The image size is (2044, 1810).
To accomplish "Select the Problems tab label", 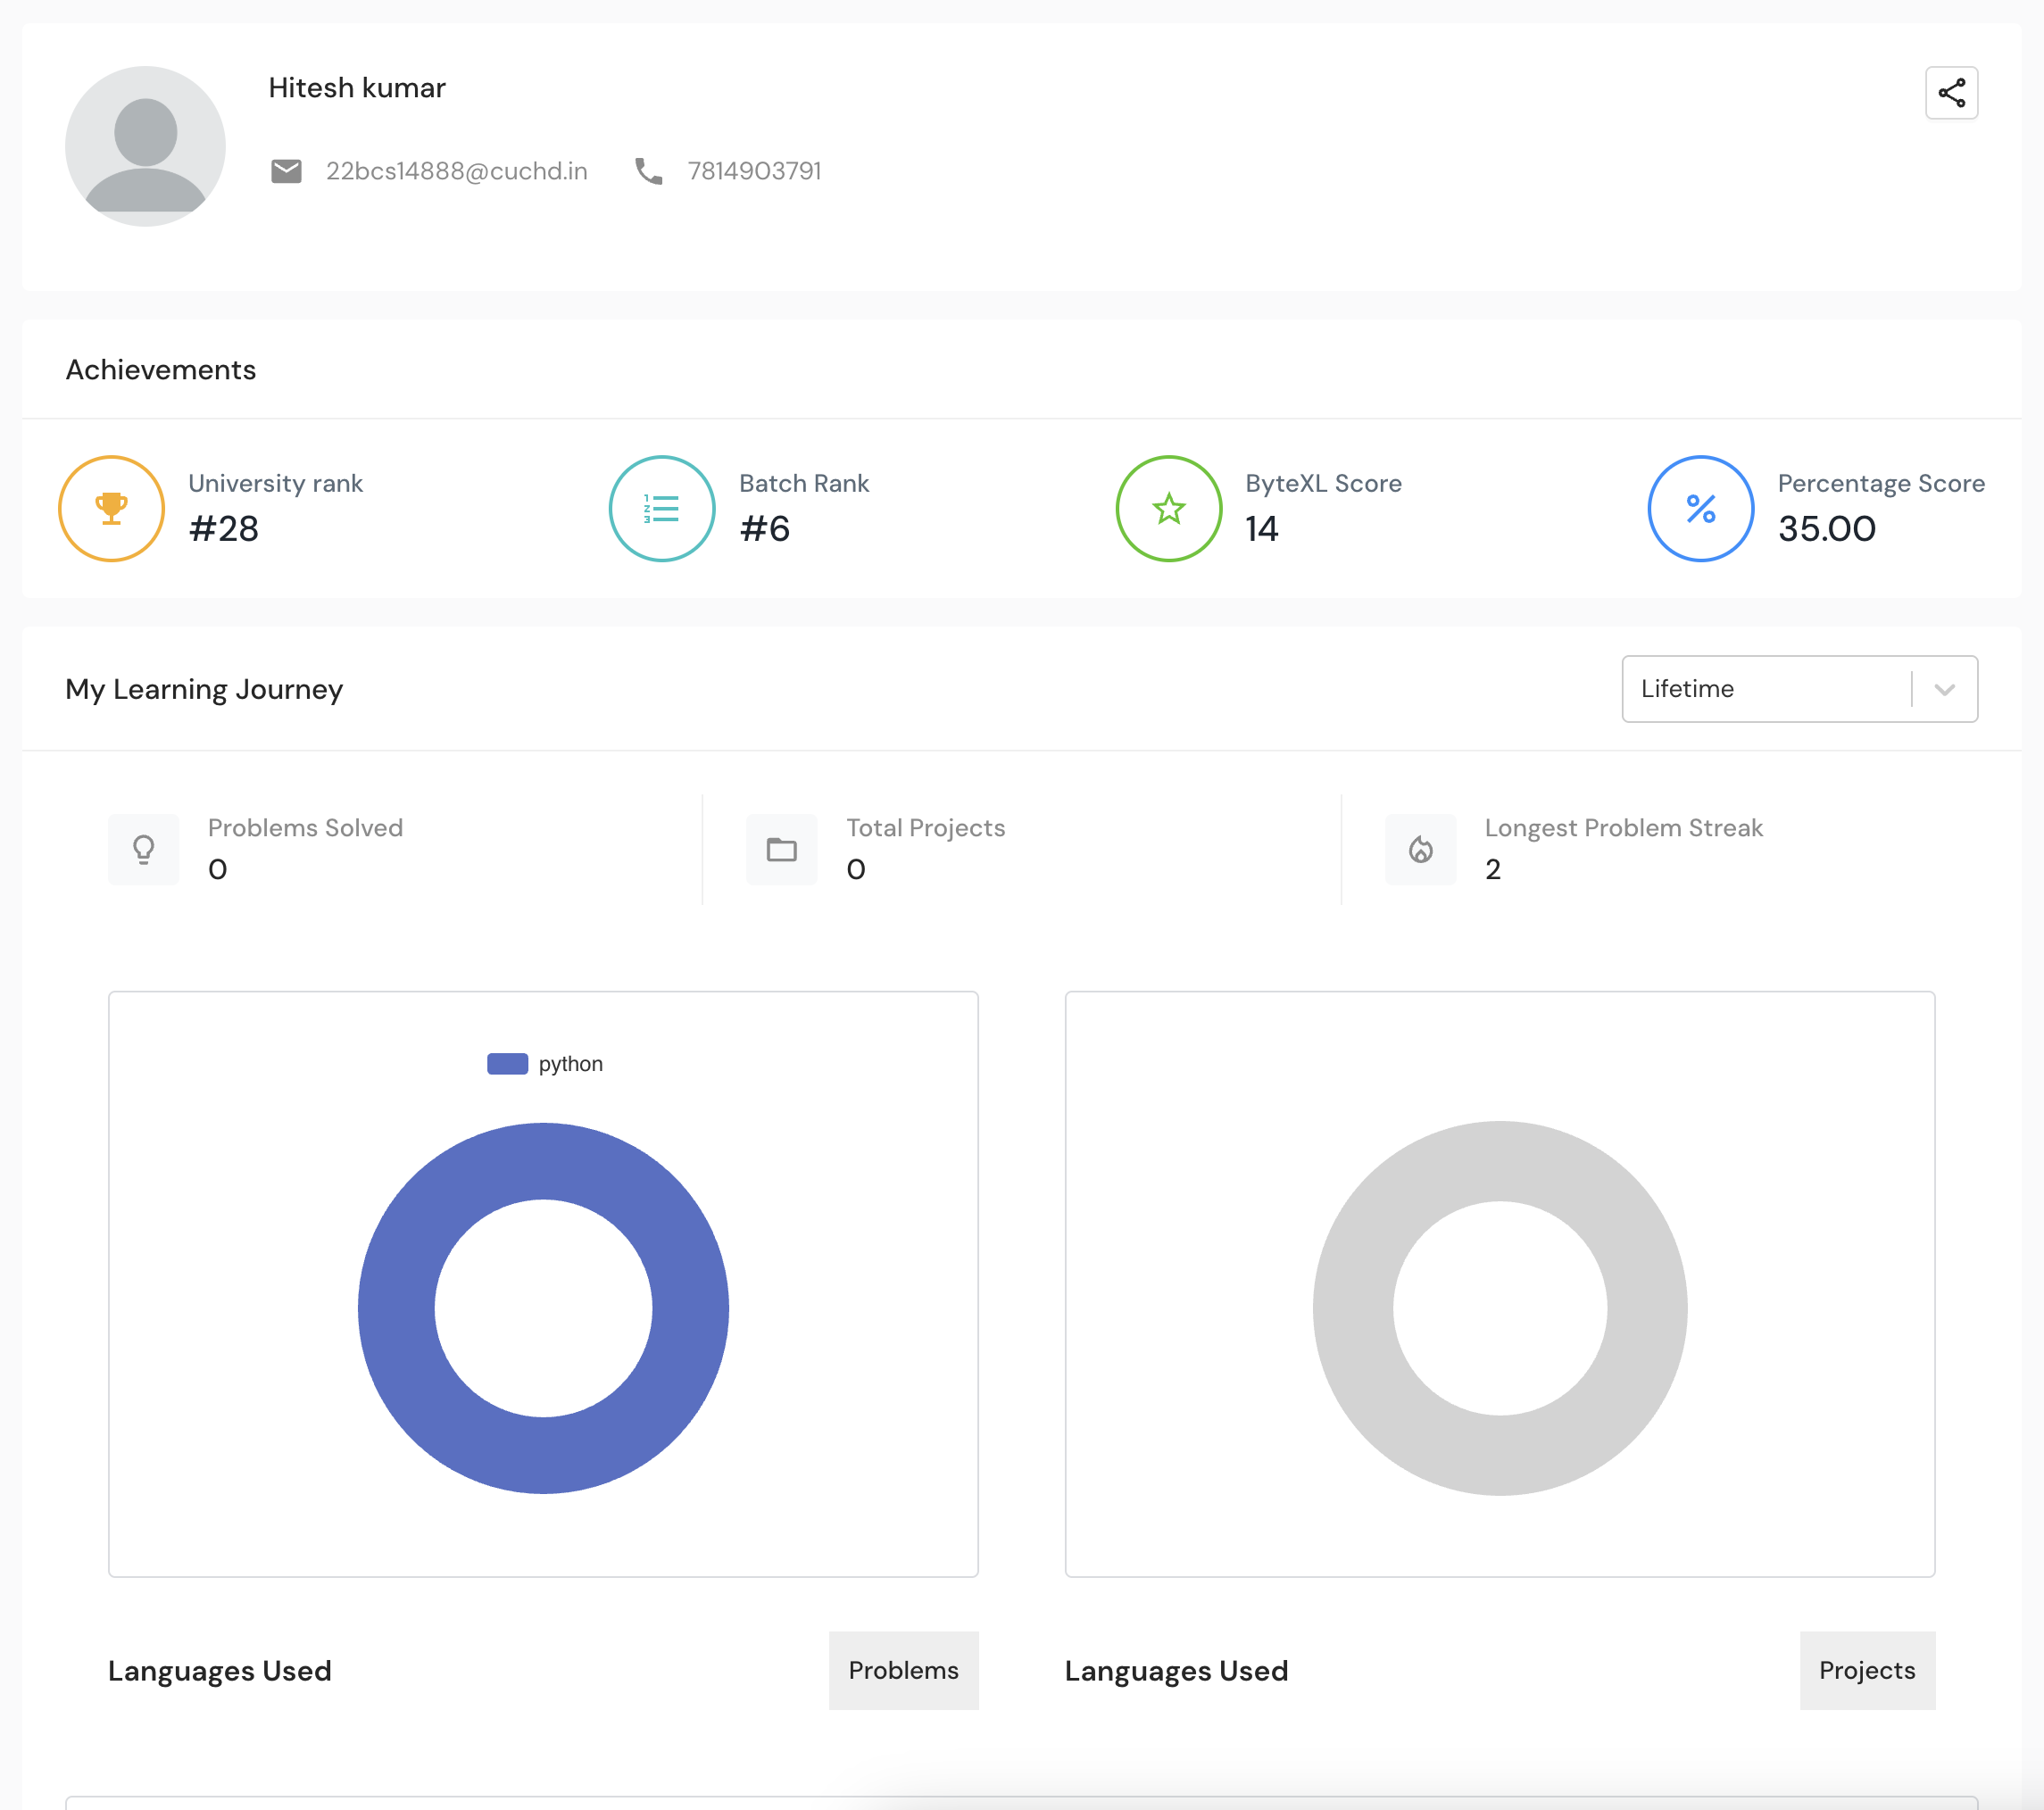I will point(903,1670).
